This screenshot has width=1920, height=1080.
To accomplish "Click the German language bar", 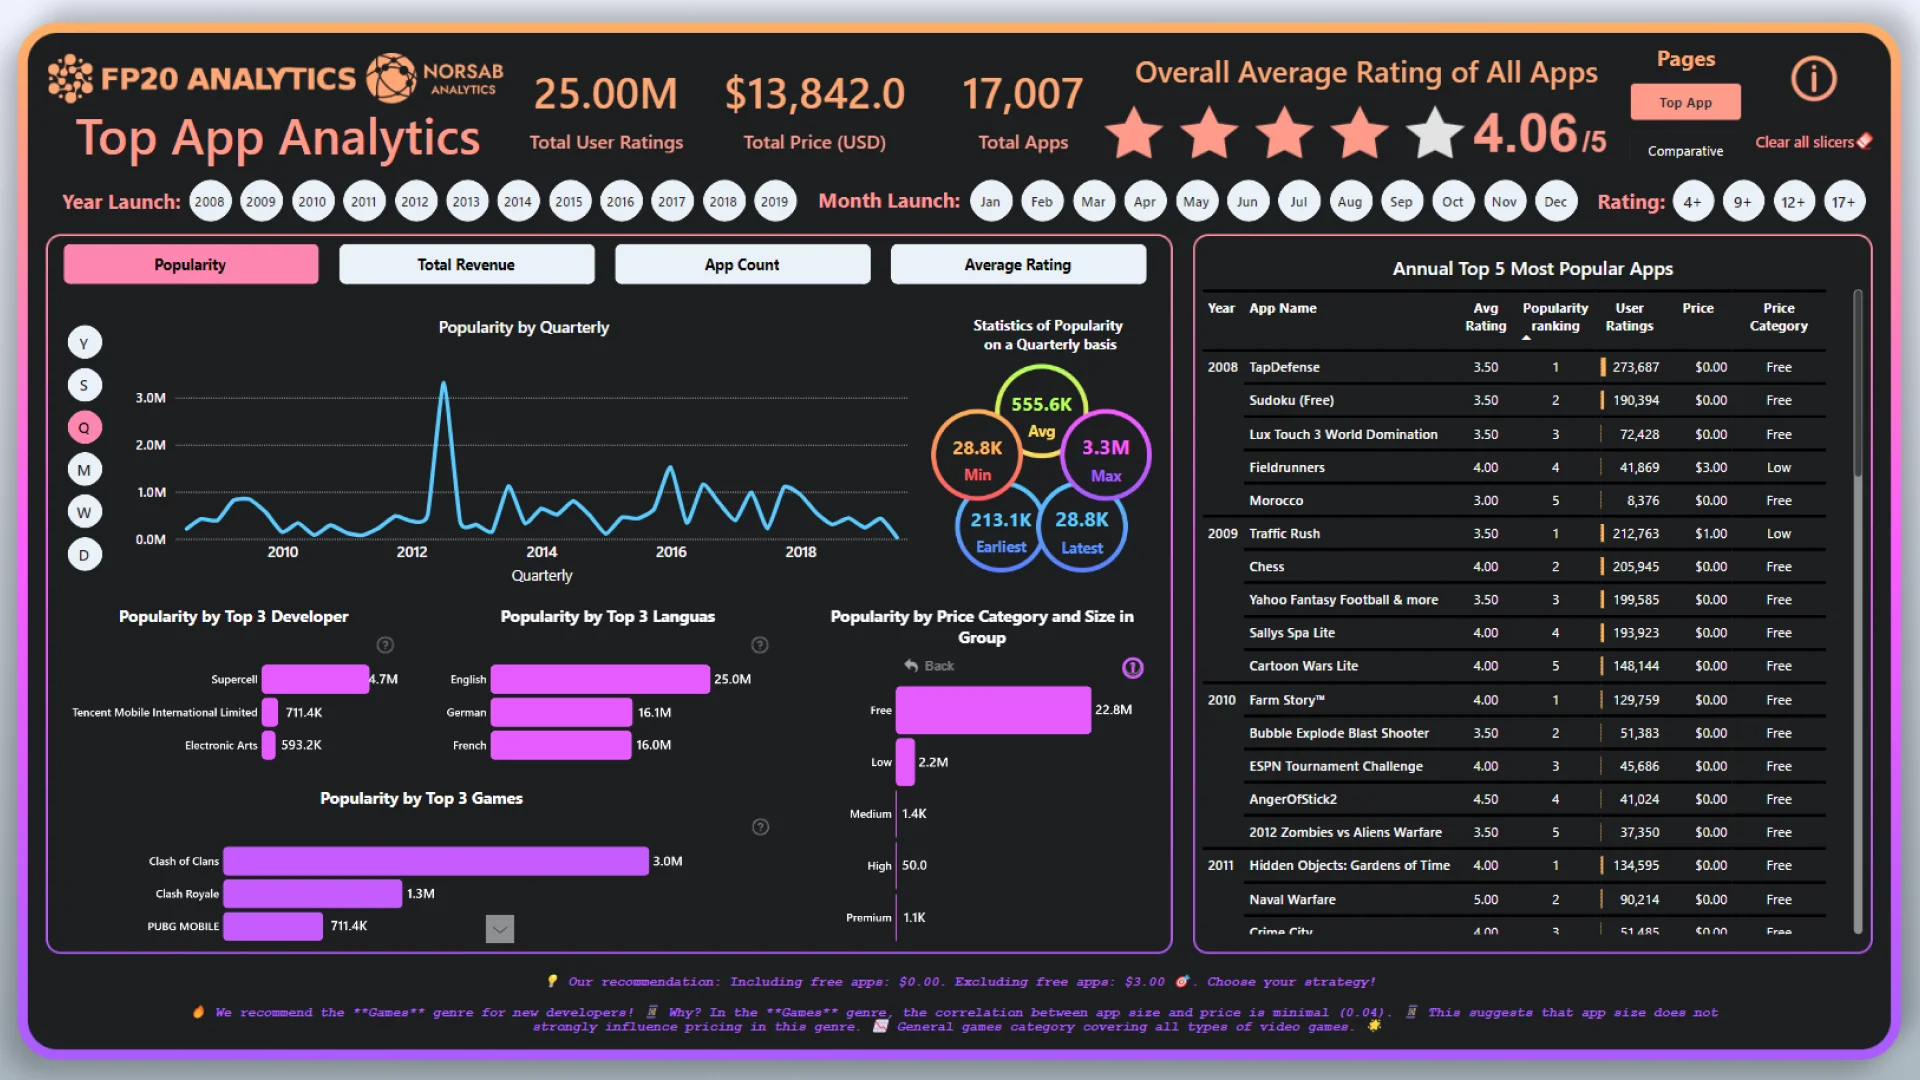I will click(x=562, y=713).
